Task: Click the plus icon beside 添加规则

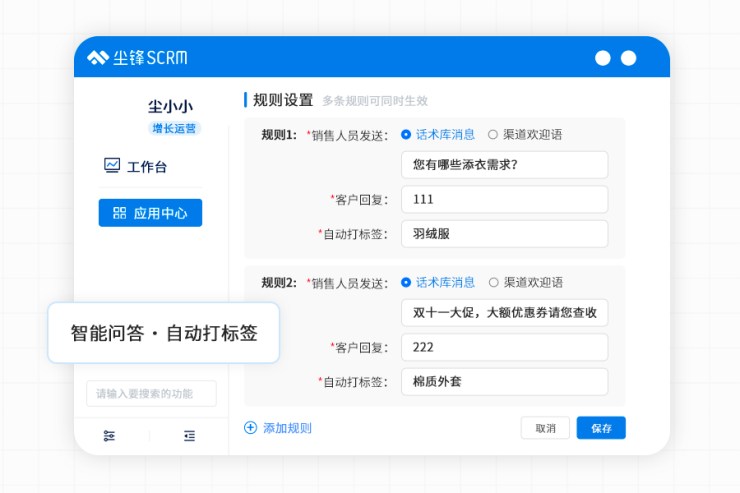Action: pyautogui.click(x=251, y=428)
